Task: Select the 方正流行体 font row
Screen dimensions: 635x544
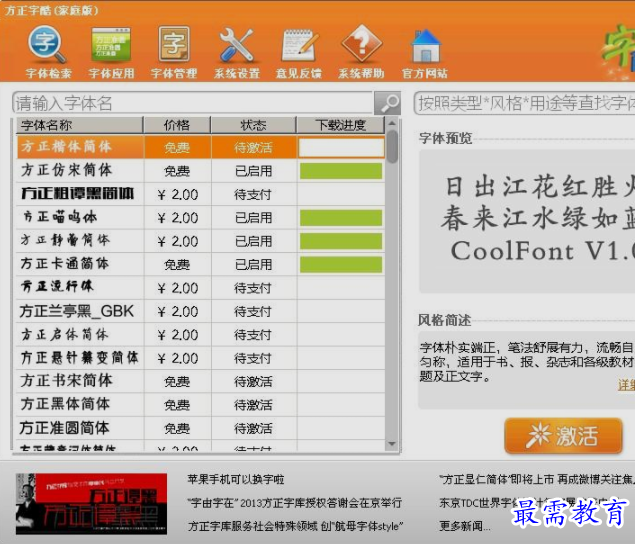Action: point(201,288)
